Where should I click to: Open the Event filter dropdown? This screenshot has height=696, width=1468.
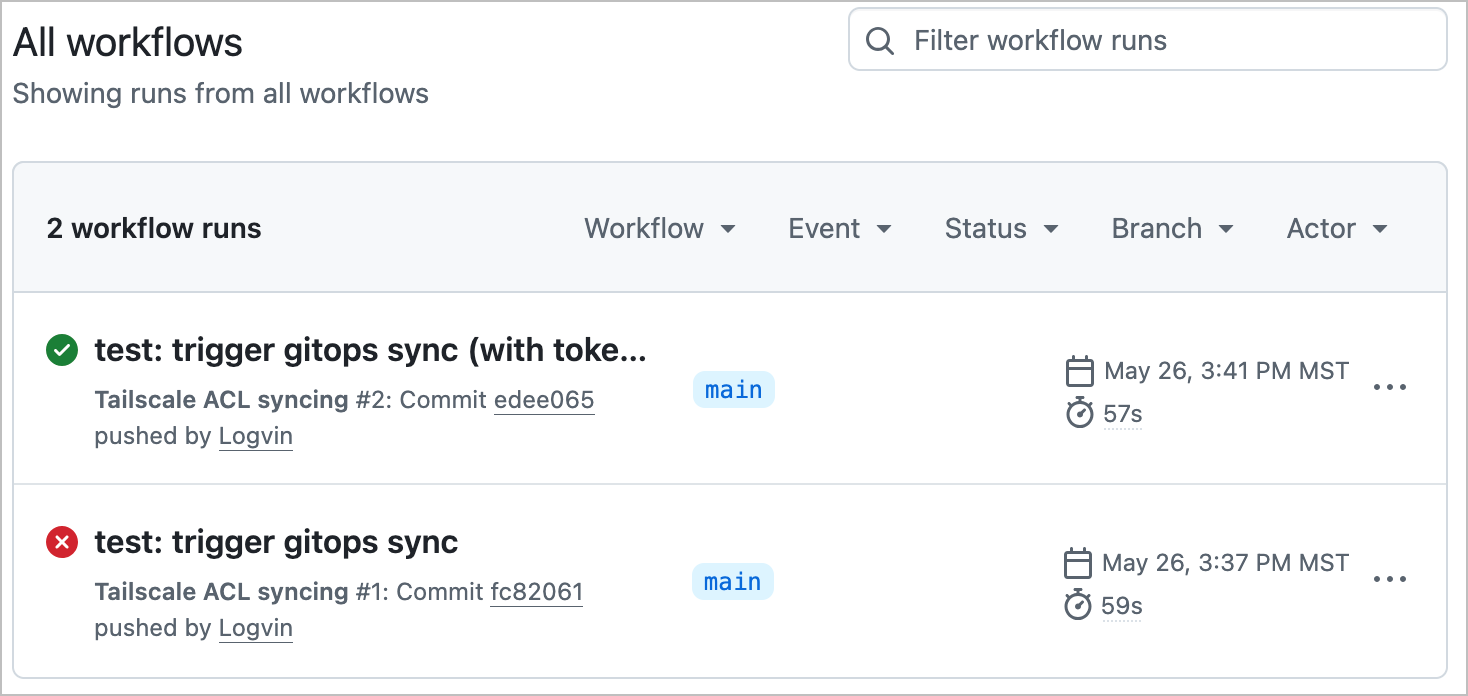point(840,228)
